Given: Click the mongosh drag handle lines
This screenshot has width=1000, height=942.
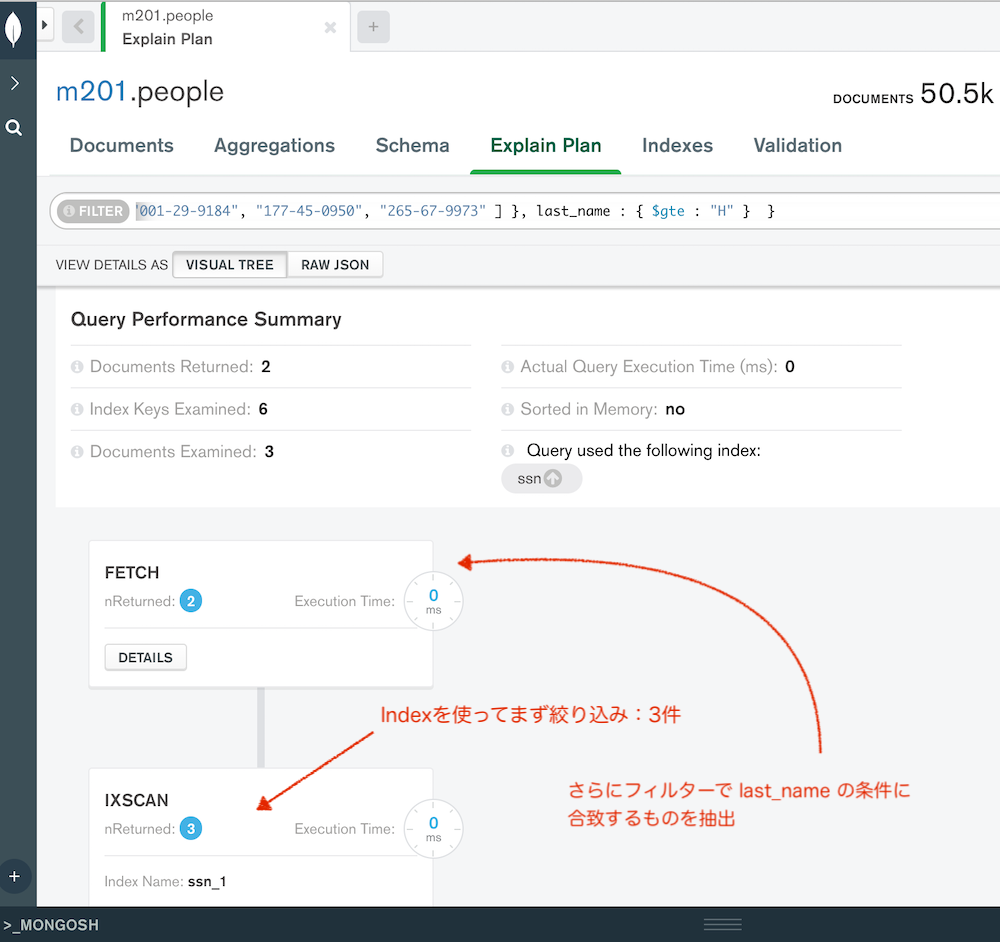Looking at the screenshot, I should point(723,924).
